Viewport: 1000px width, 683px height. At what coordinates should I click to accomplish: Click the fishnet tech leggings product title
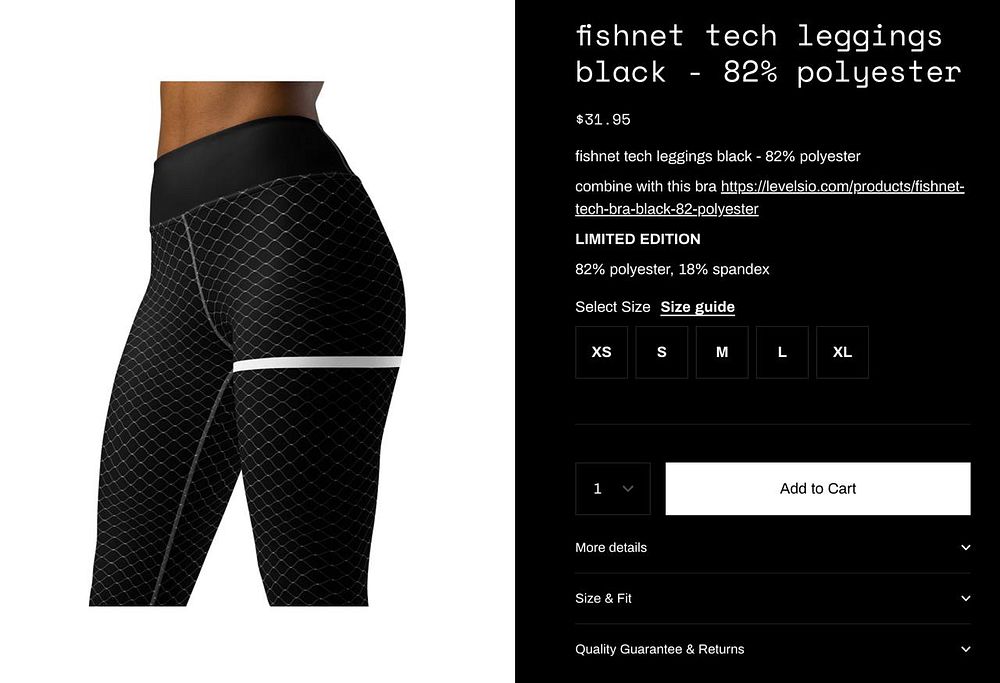pyautogui.click(x=768, y=54)
